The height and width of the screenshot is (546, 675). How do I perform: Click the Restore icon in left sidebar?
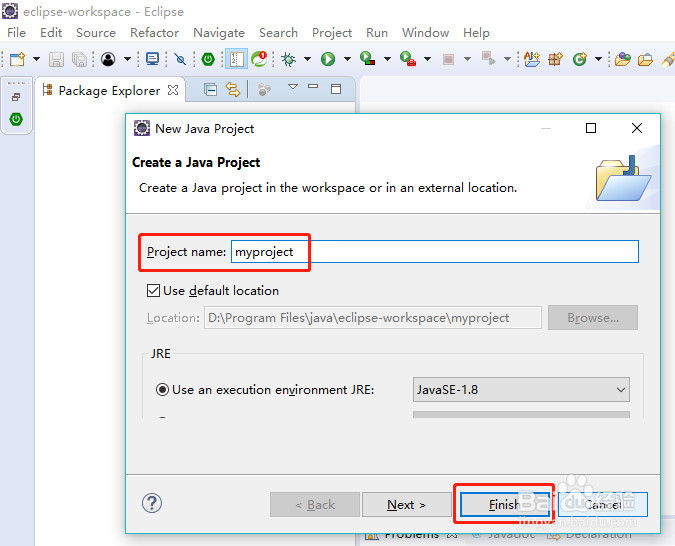16,97
